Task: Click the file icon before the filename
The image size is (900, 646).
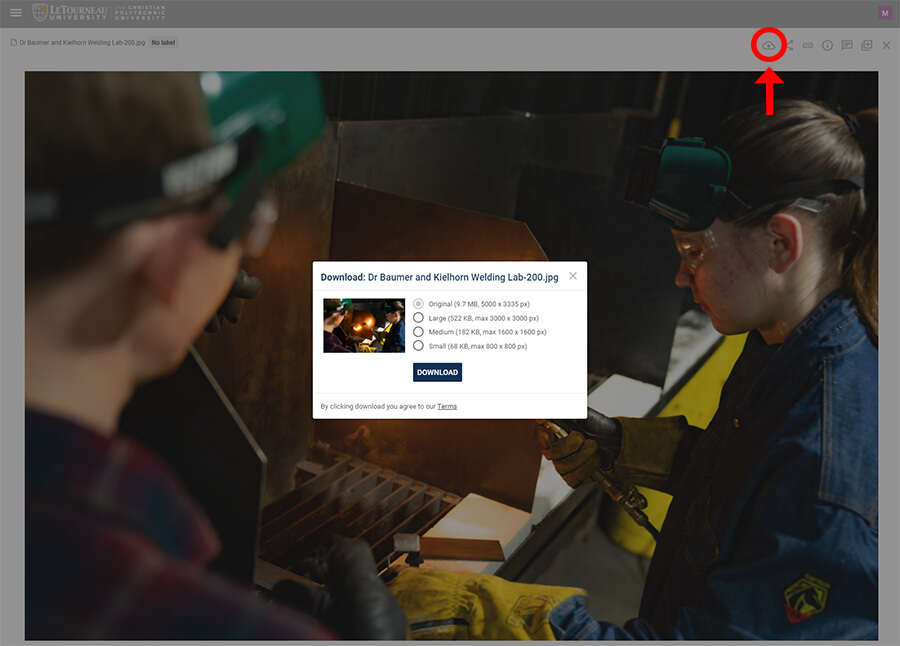Action: click(x=13, y=43)
